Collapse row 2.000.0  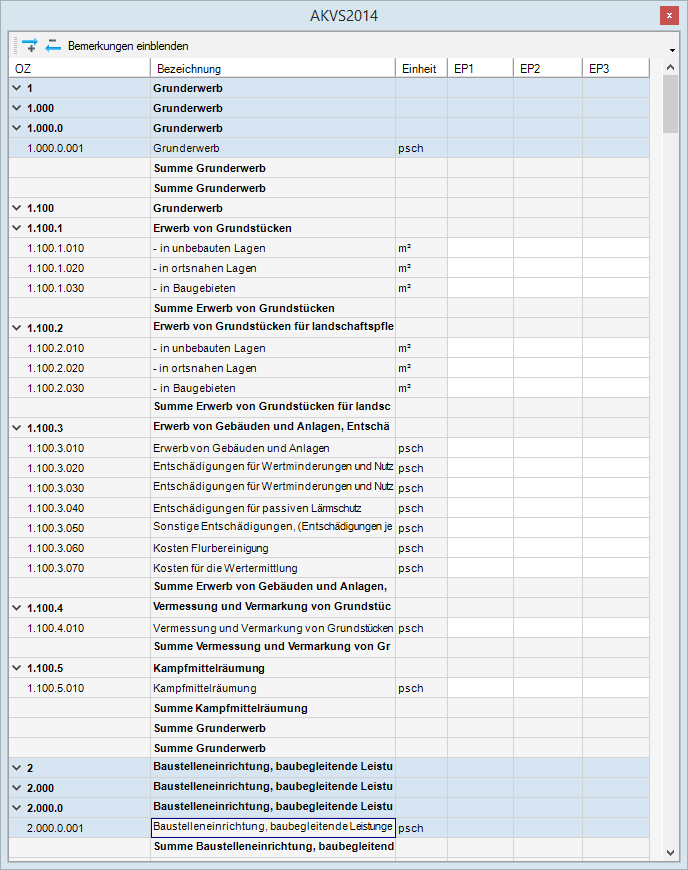[x=17, y=808]
